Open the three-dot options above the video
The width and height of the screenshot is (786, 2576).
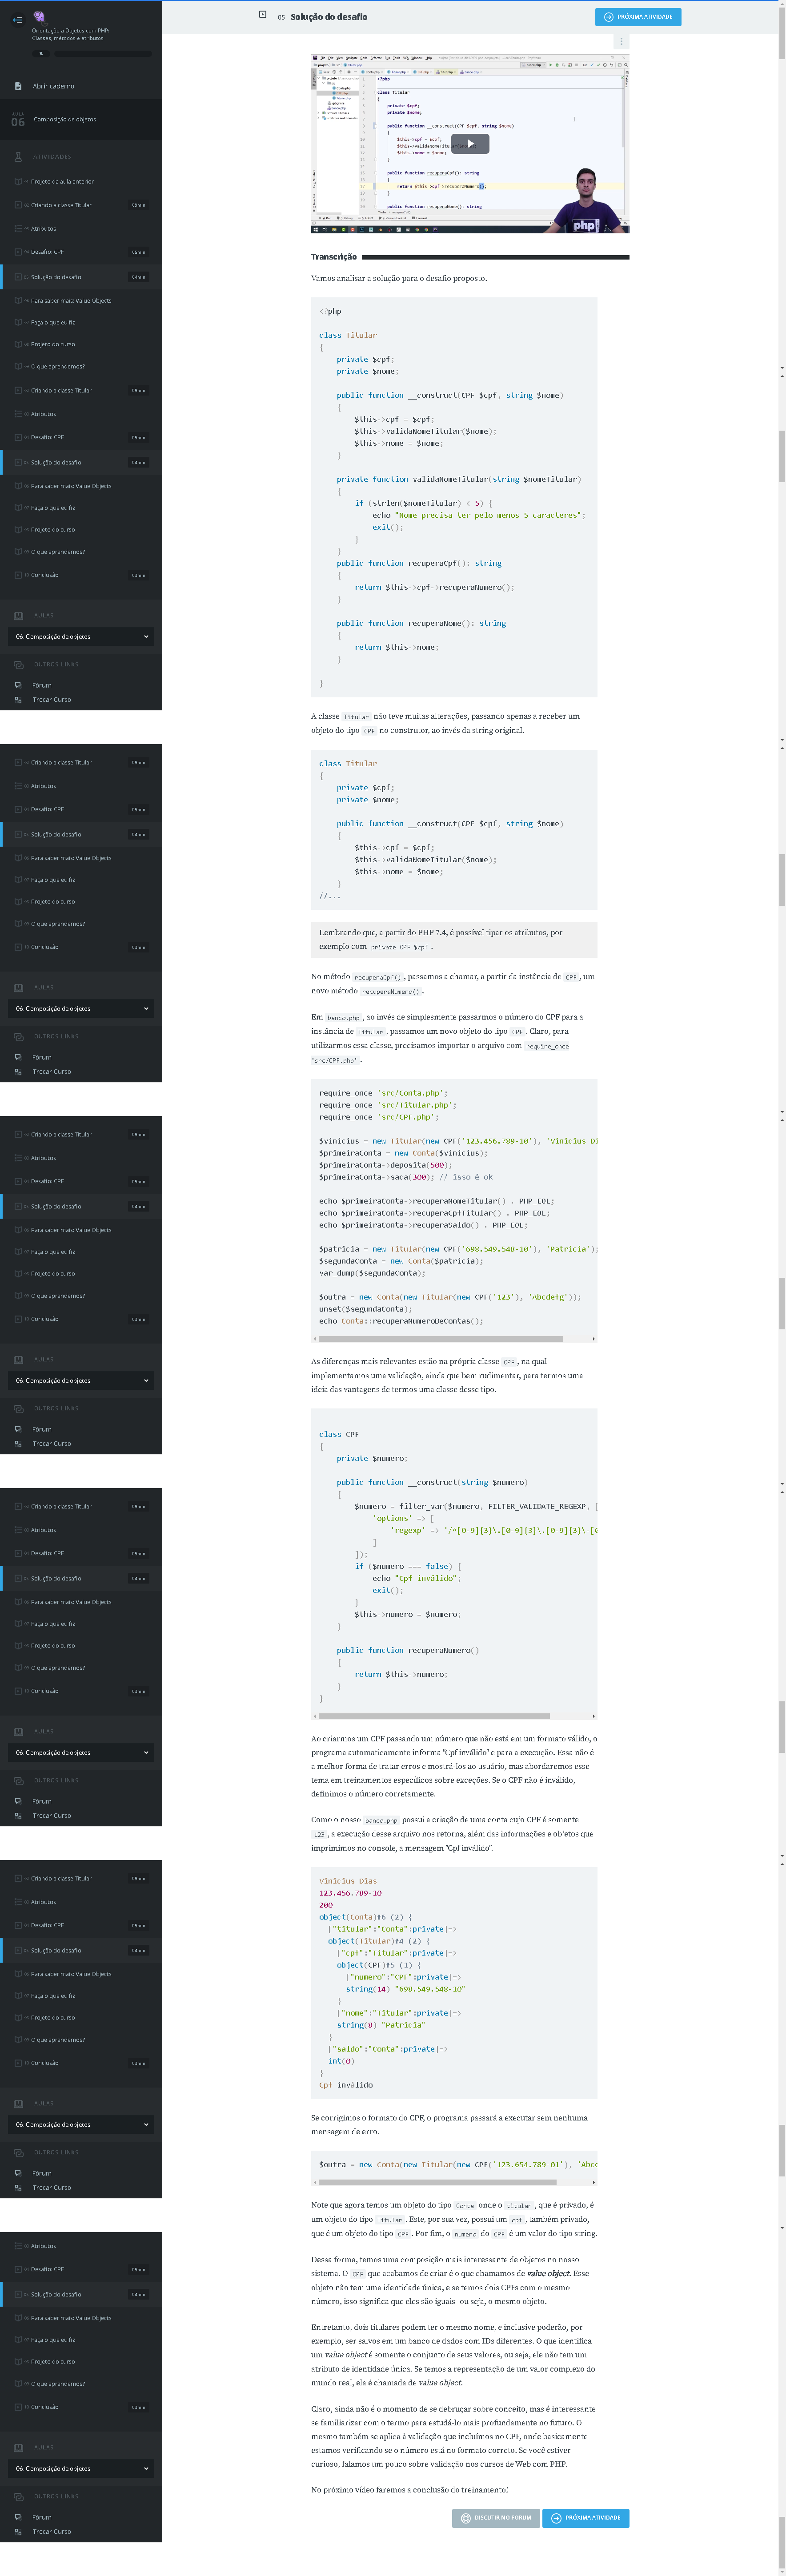621,42
